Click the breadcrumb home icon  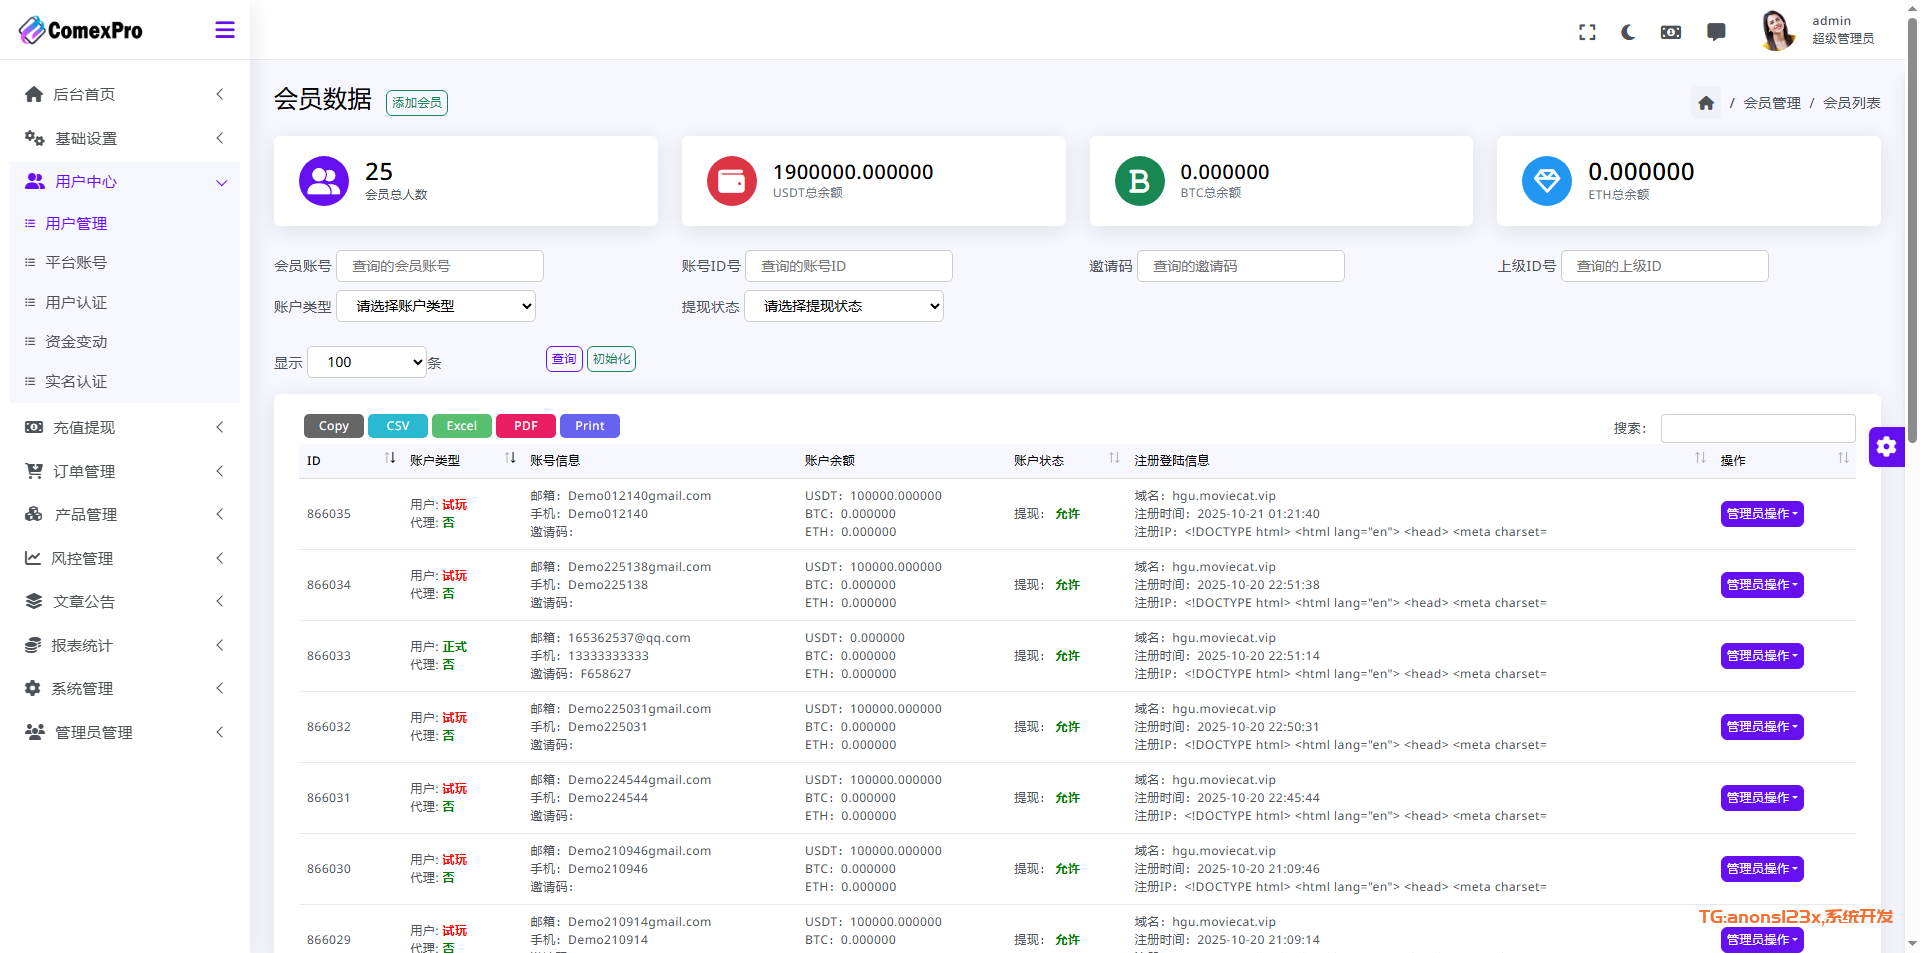pyautogui.click(x=1706, y=103)
